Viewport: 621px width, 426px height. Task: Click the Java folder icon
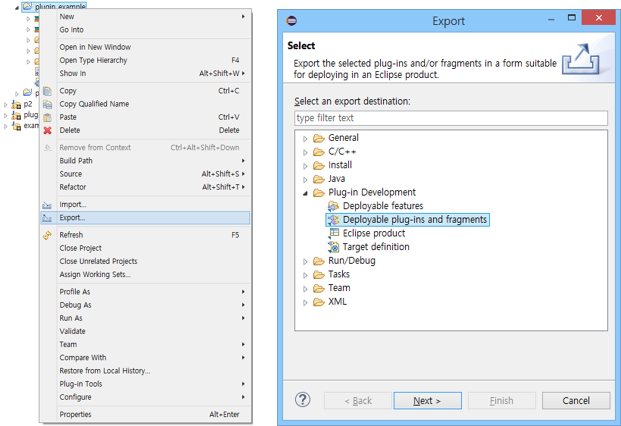tap(319, 179)
